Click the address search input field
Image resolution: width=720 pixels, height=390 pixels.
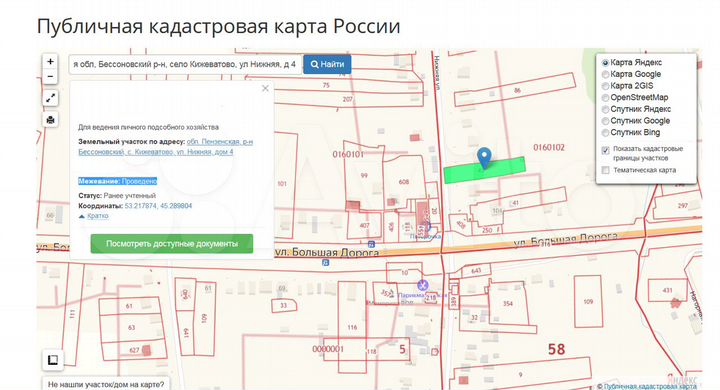tap(186, 64)
